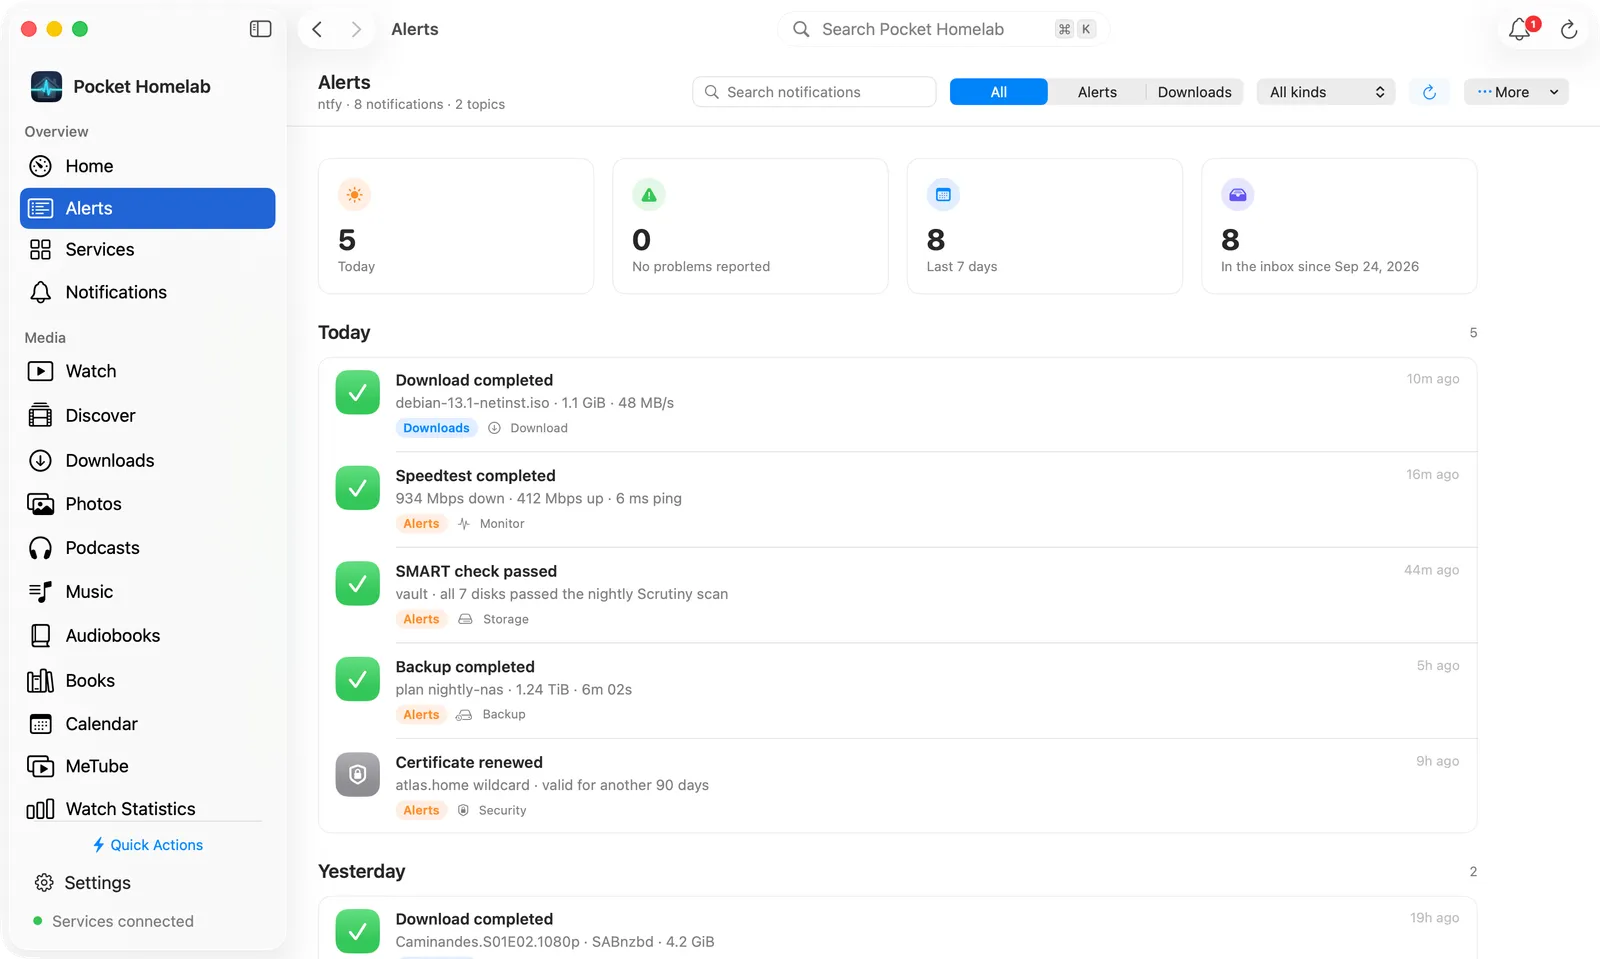1600x959 pixels.
Task: Open the Backup completed notification
Action: coord(897,690)
